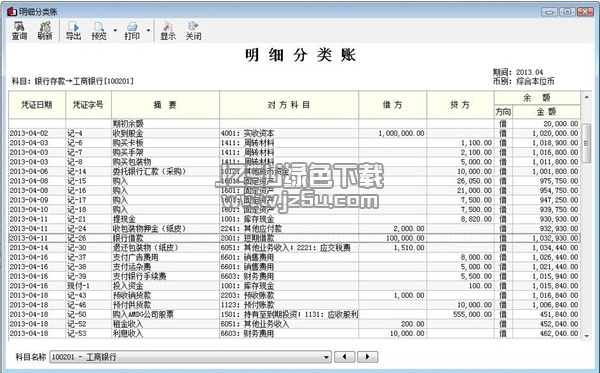The width and height of the screenshot is (600, 373).
Task: Click the table's scroll down arrow
Action: click(587, 336)
